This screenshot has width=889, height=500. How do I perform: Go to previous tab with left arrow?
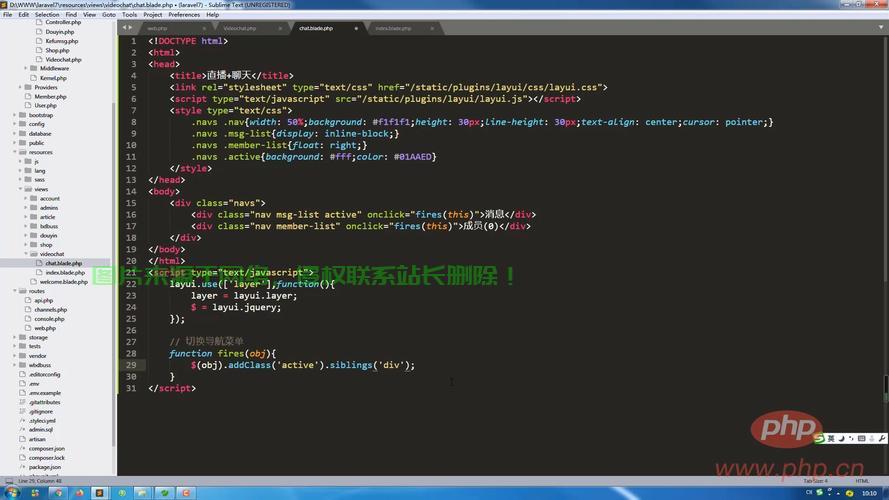click(124, 27)
